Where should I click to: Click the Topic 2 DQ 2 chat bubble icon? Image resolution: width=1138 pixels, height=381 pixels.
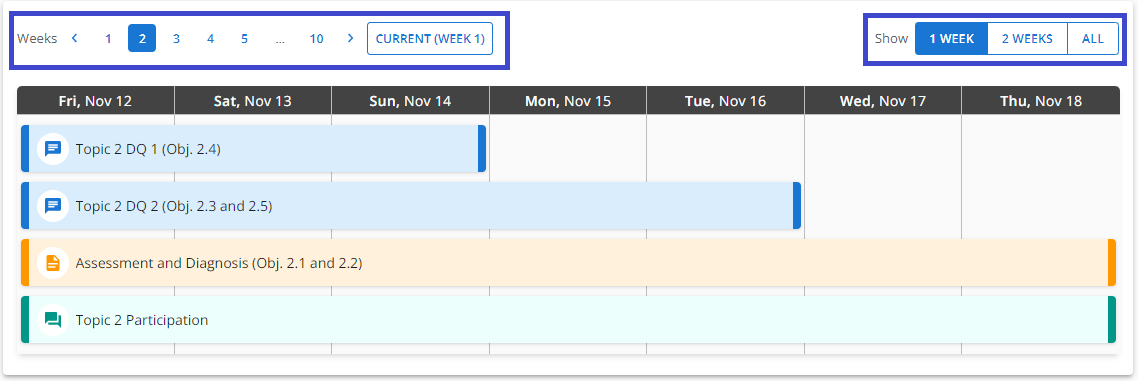[52, 205]
